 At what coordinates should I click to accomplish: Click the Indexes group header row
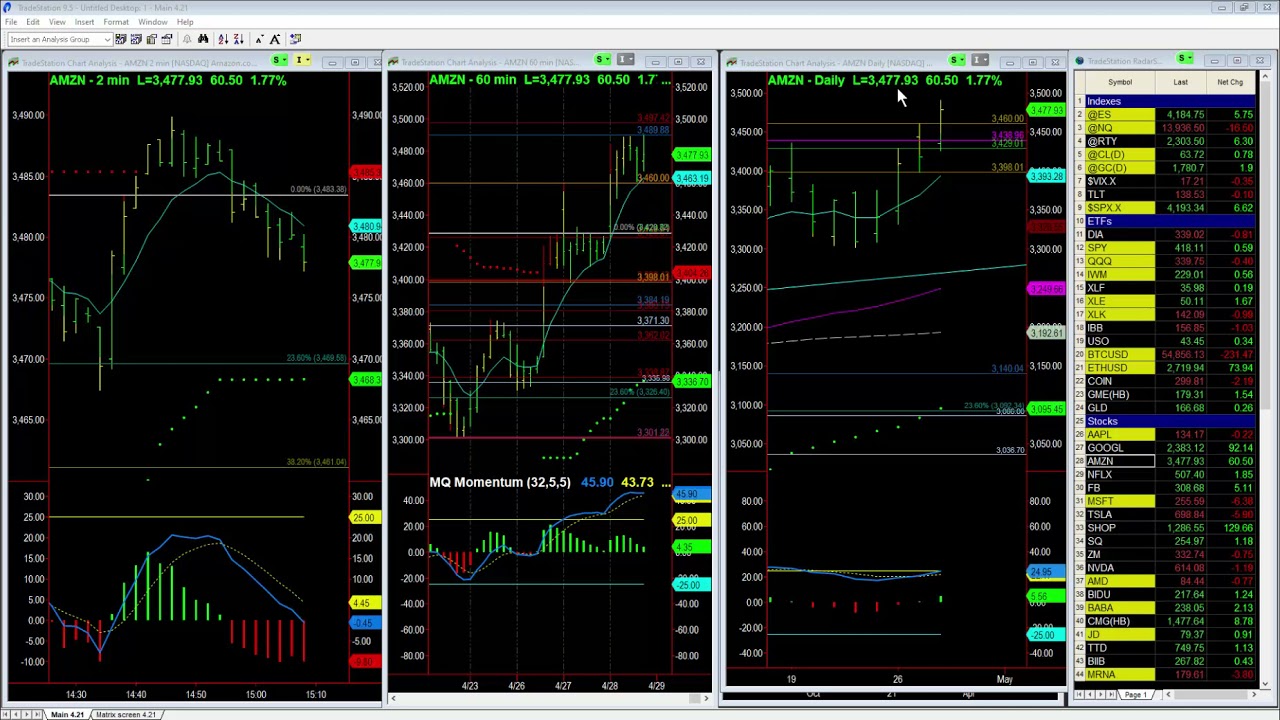[1166, 101]
